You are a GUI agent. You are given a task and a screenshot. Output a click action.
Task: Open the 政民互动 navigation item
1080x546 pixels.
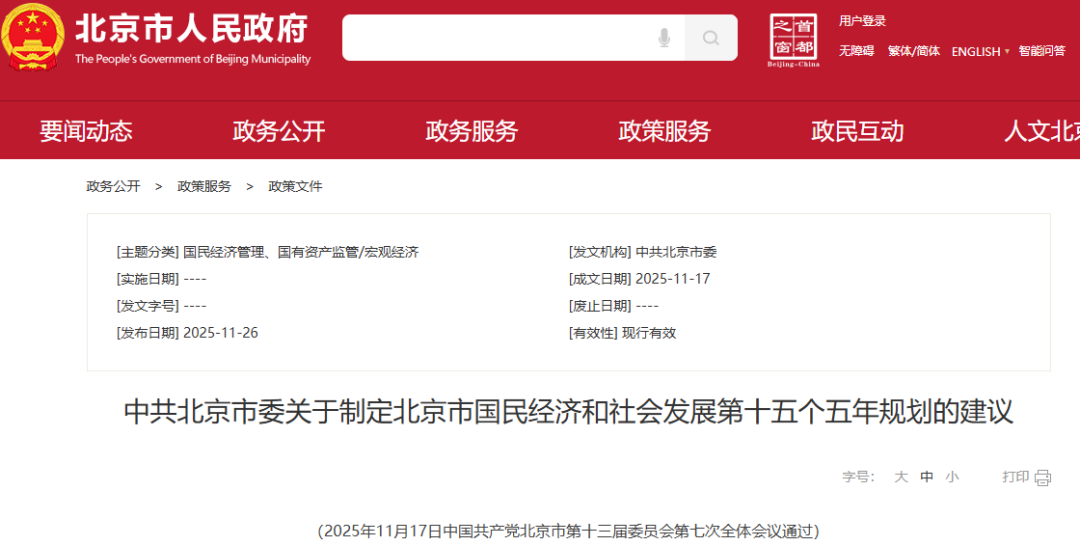pyautogui.click(x=857, y=131)
